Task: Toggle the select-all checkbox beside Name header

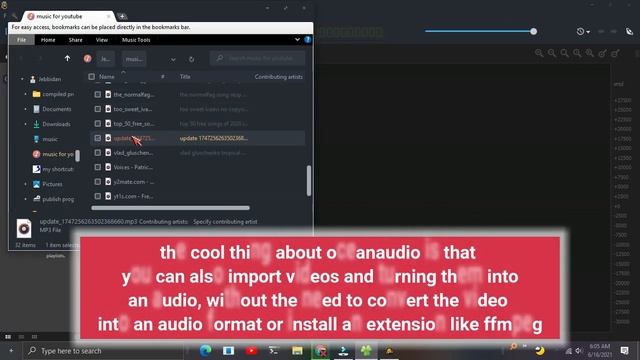Action: [x=91, y=77]
